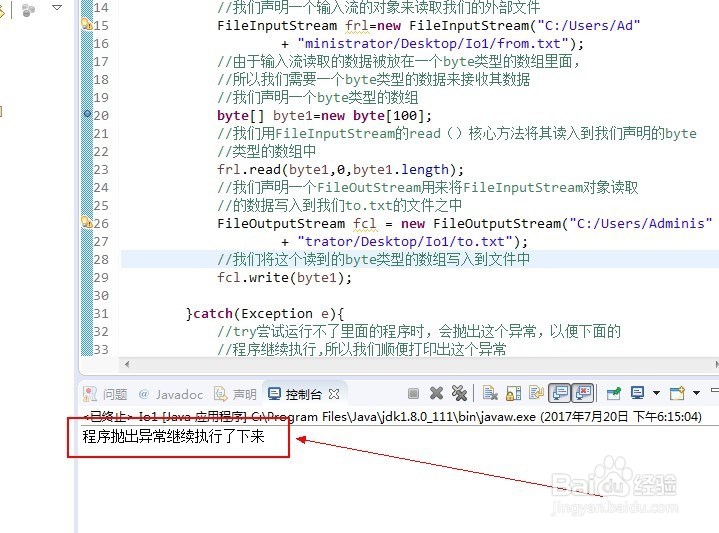Image resolution: width=719 pixels, height=533 pixels.
Task: Close the 控制台 console tab
Action: pyautogui.click(x=334, y=394)
